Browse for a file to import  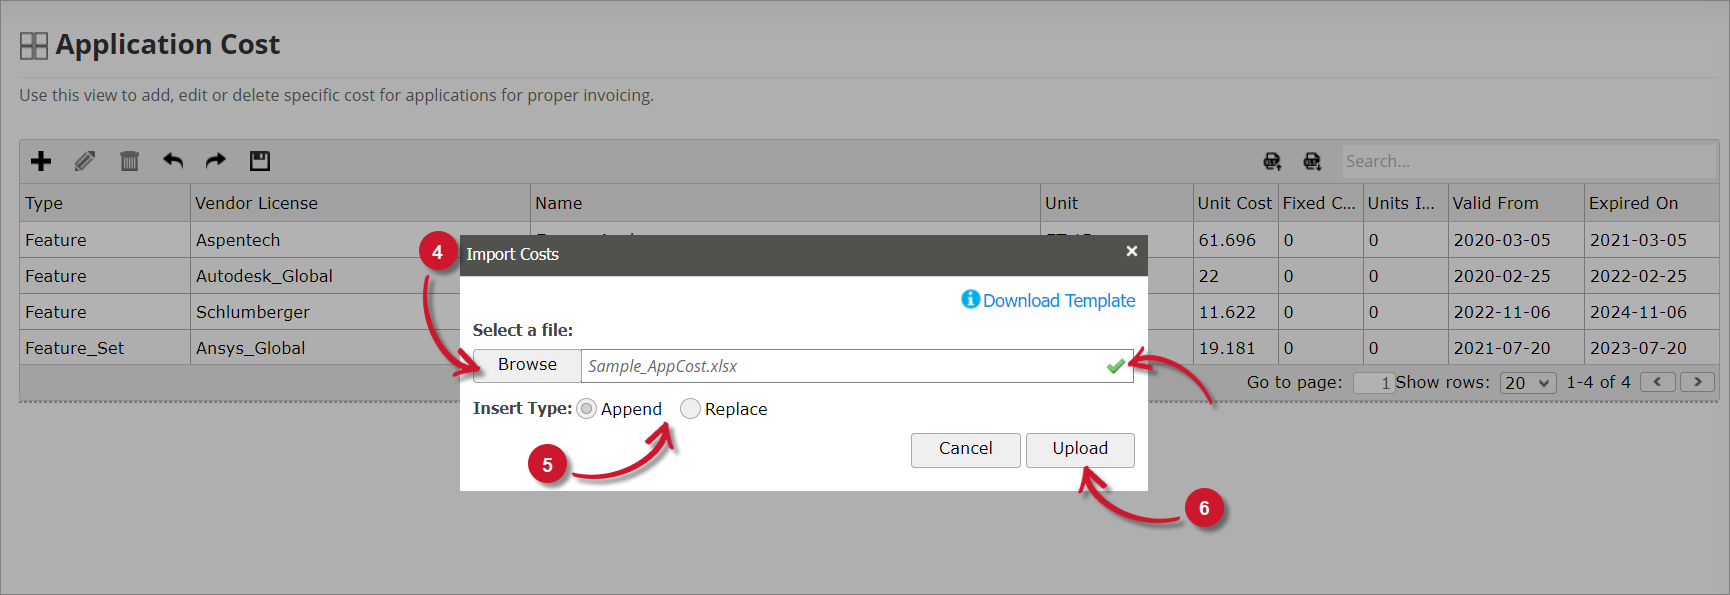pos(527,365)
